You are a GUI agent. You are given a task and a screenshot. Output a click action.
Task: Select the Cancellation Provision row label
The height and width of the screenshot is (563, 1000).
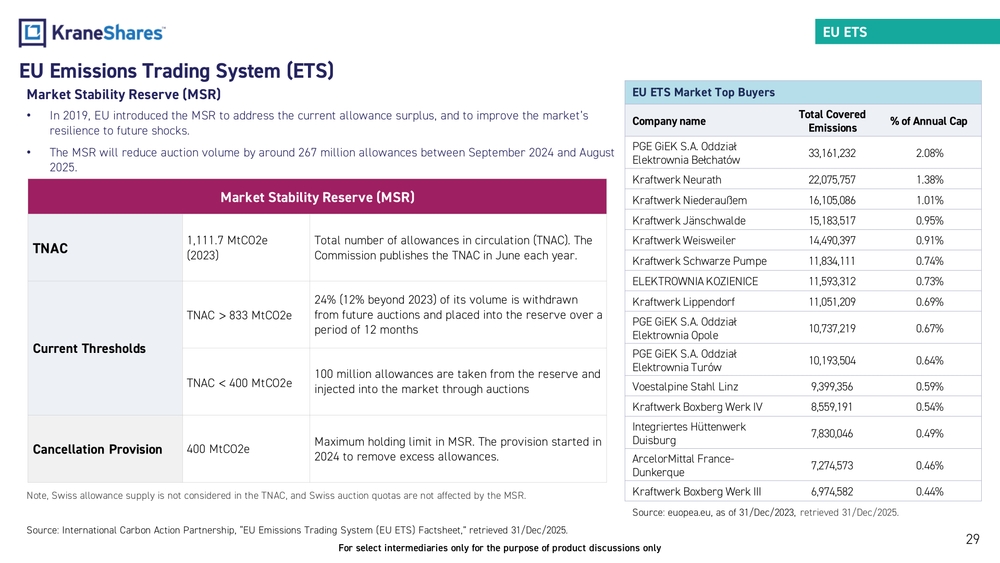click(98, 449)
